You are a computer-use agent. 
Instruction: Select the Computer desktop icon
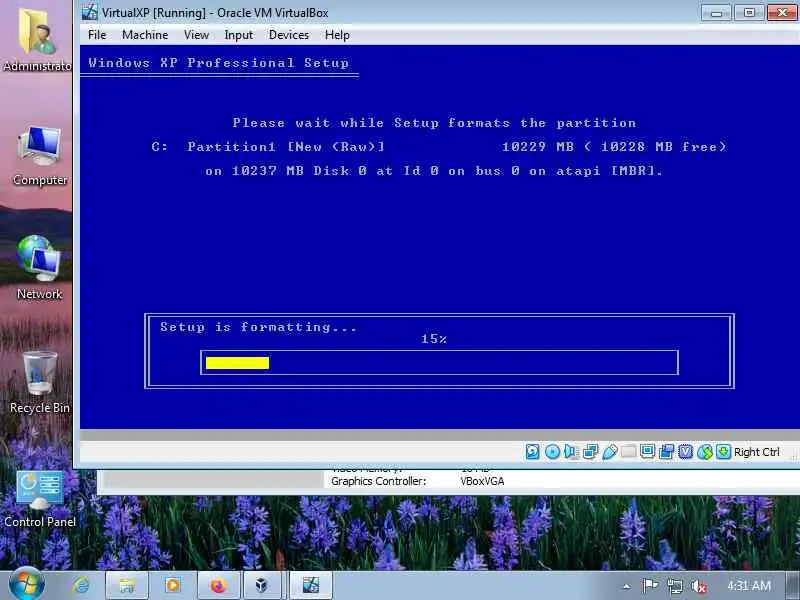click(40, 155)
